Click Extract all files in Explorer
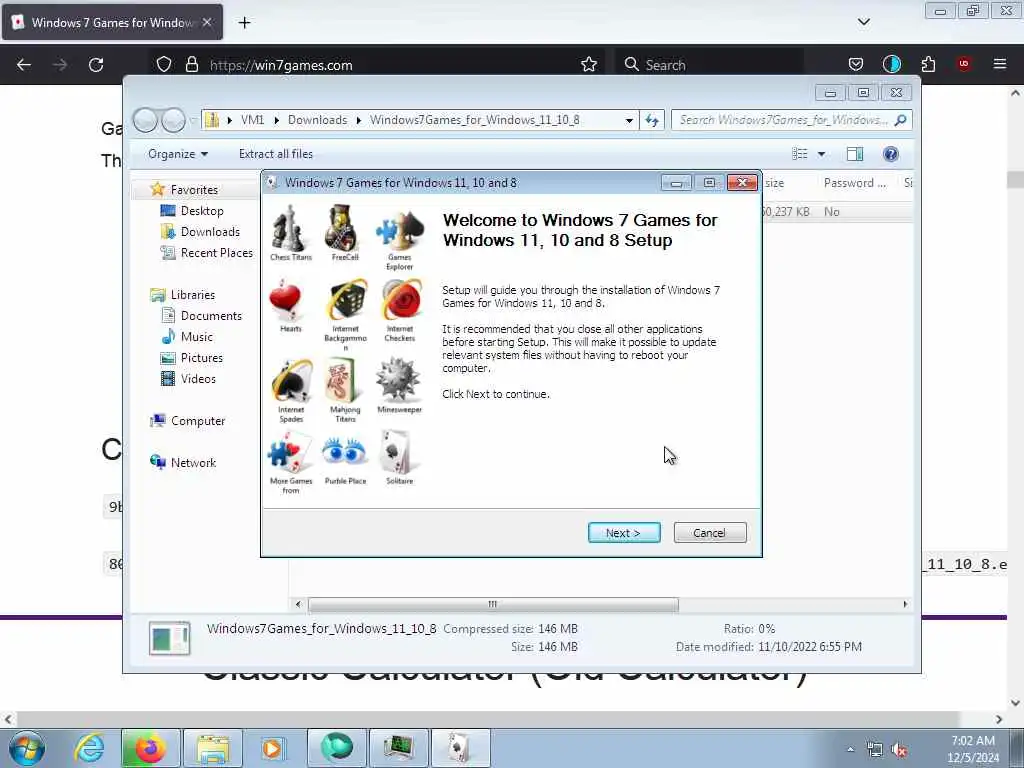1024x768 pixels. tap(276, 154)
